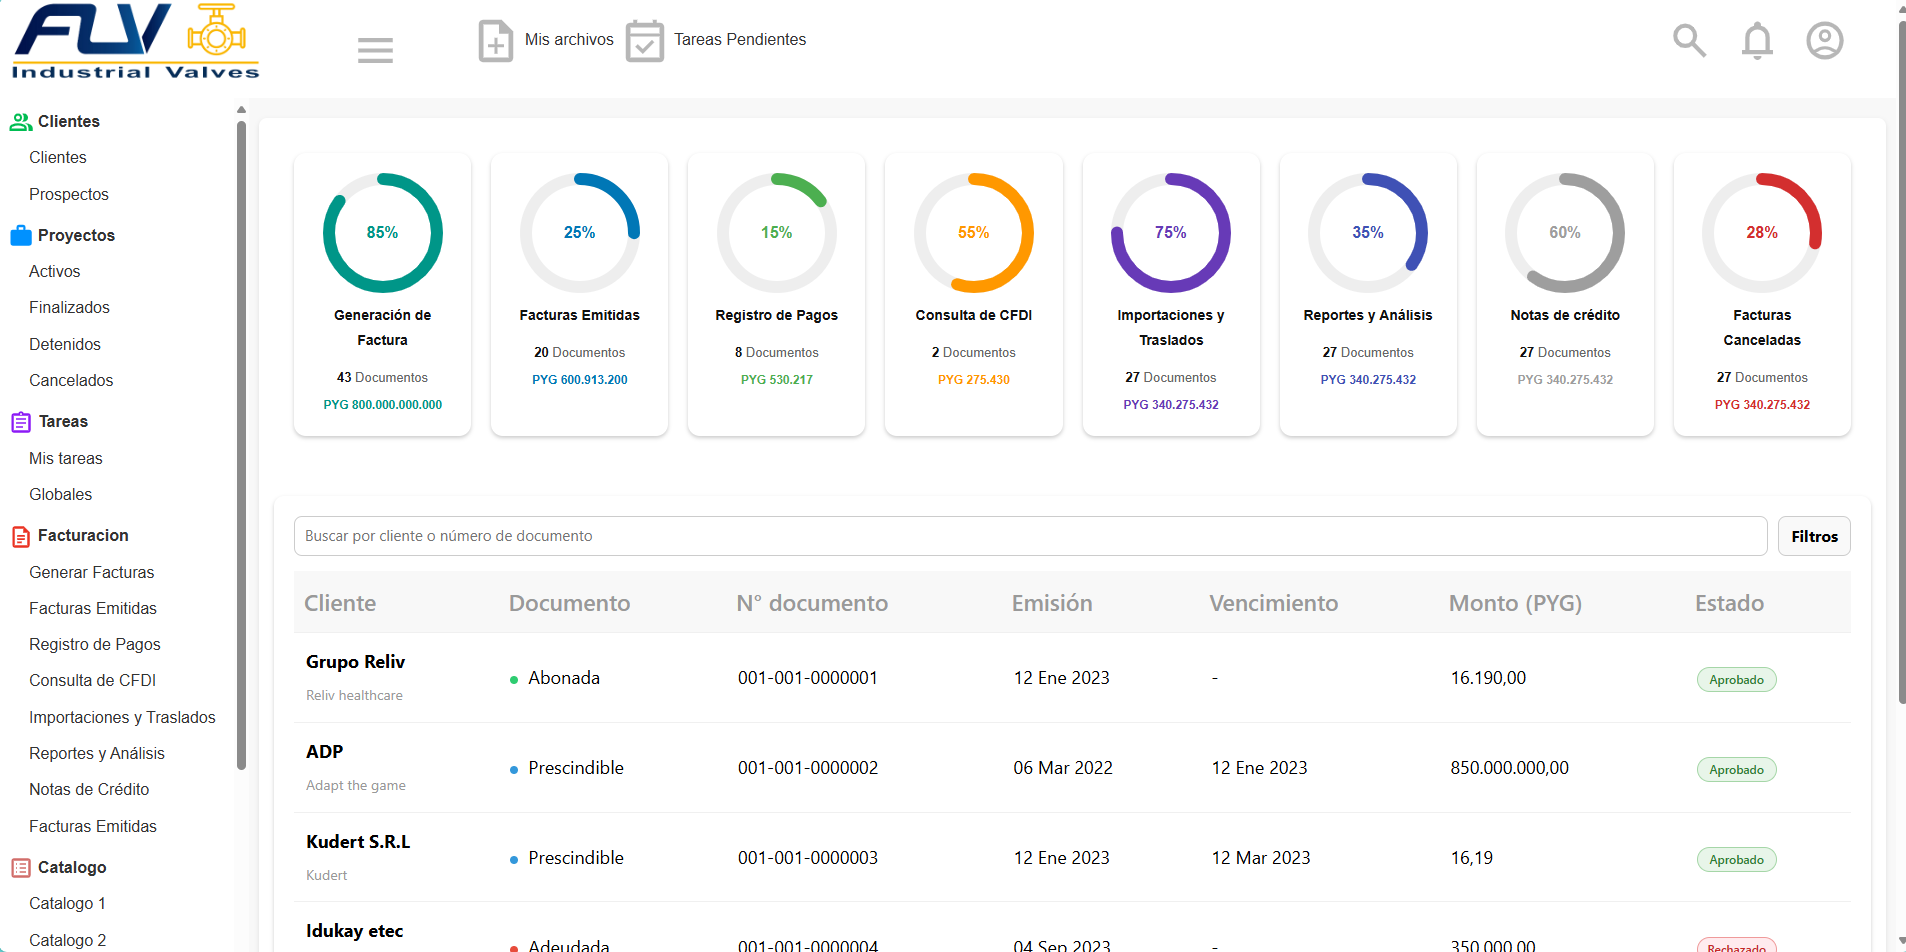Image resolution: width=1906 pixels, height=952 pixels.
Task: Click the 35% Reportes y Análisis ring
Action: point(1368,233)
